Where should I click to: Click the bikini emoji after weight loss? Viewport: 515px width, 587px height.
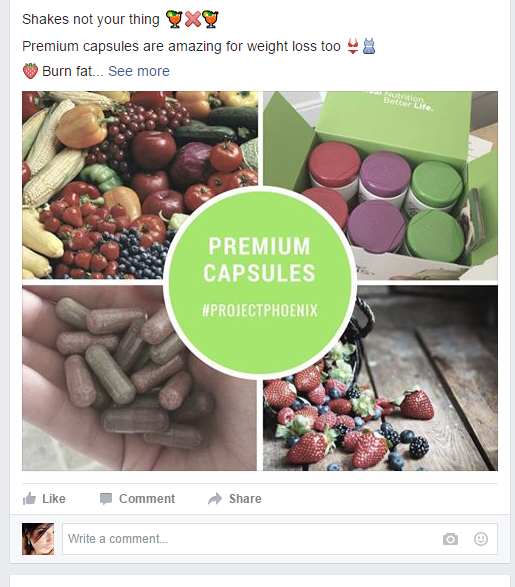coord(353,46)
